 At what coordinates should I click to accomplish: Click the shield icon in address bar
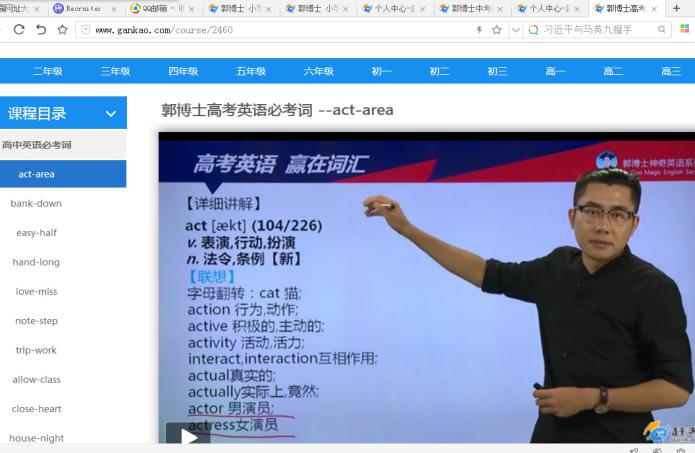click(x=86, y=30)
